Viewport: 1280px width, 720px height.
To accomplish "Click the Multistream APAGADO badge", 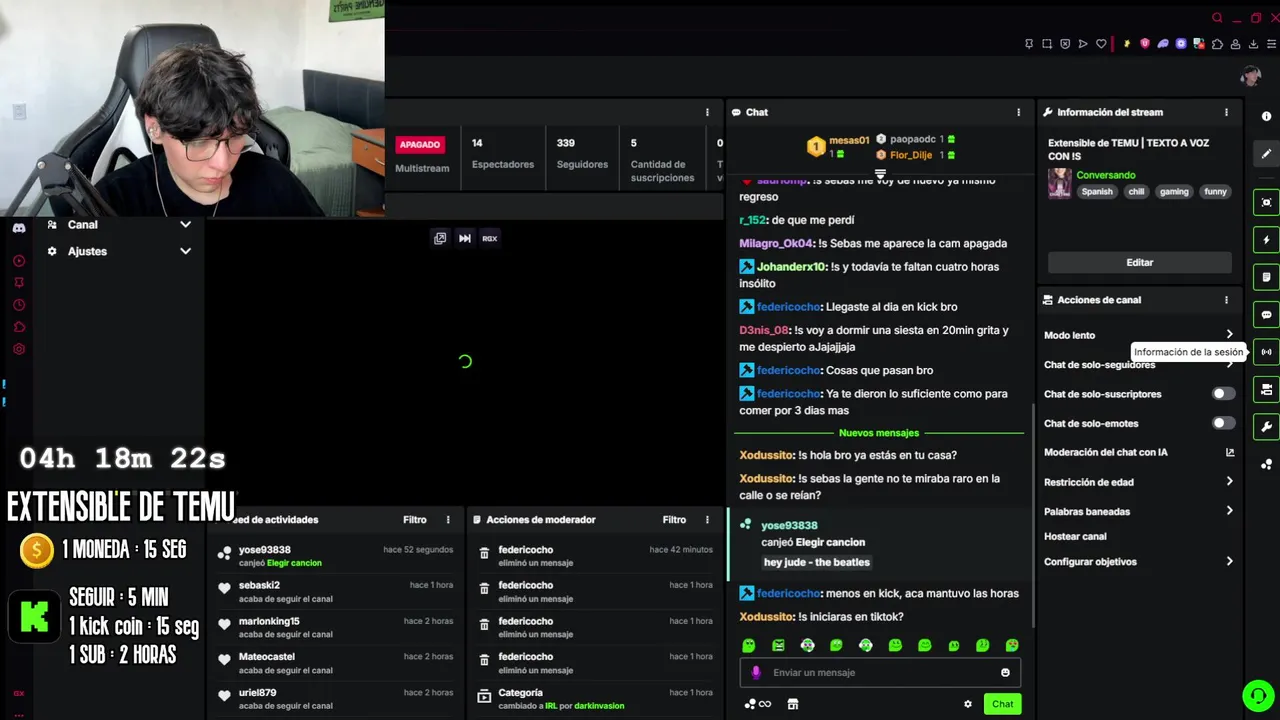I will tap(420, 144).
